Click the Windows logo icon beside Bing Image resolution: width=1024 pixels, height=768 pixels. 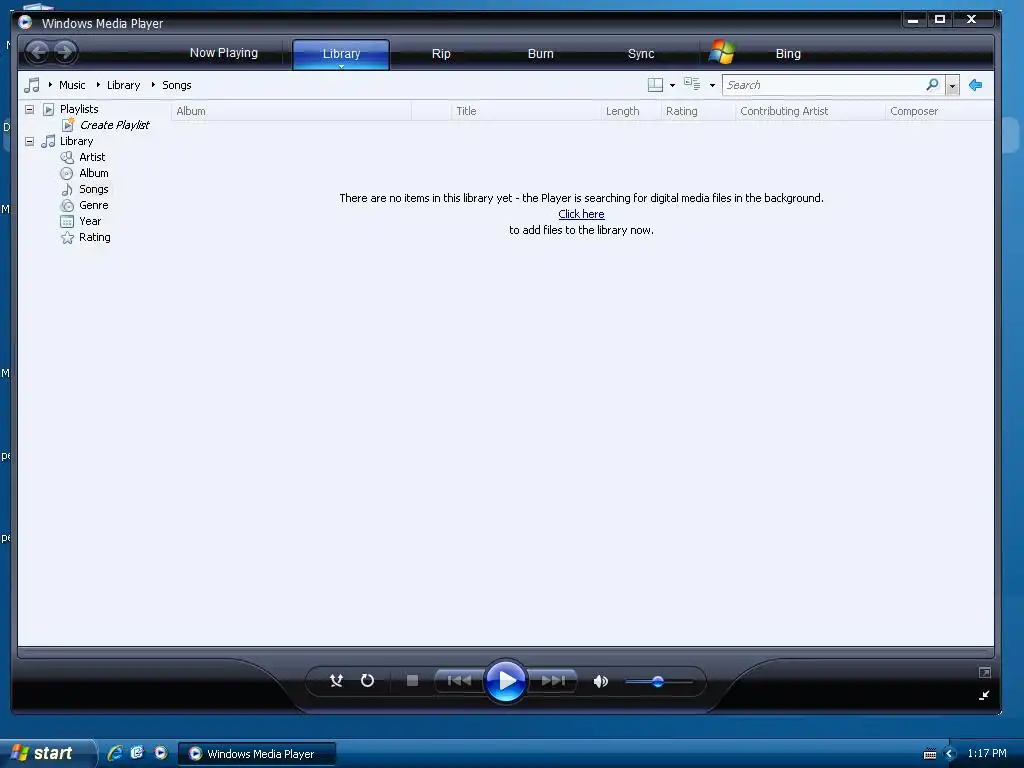tap(722, 52)
